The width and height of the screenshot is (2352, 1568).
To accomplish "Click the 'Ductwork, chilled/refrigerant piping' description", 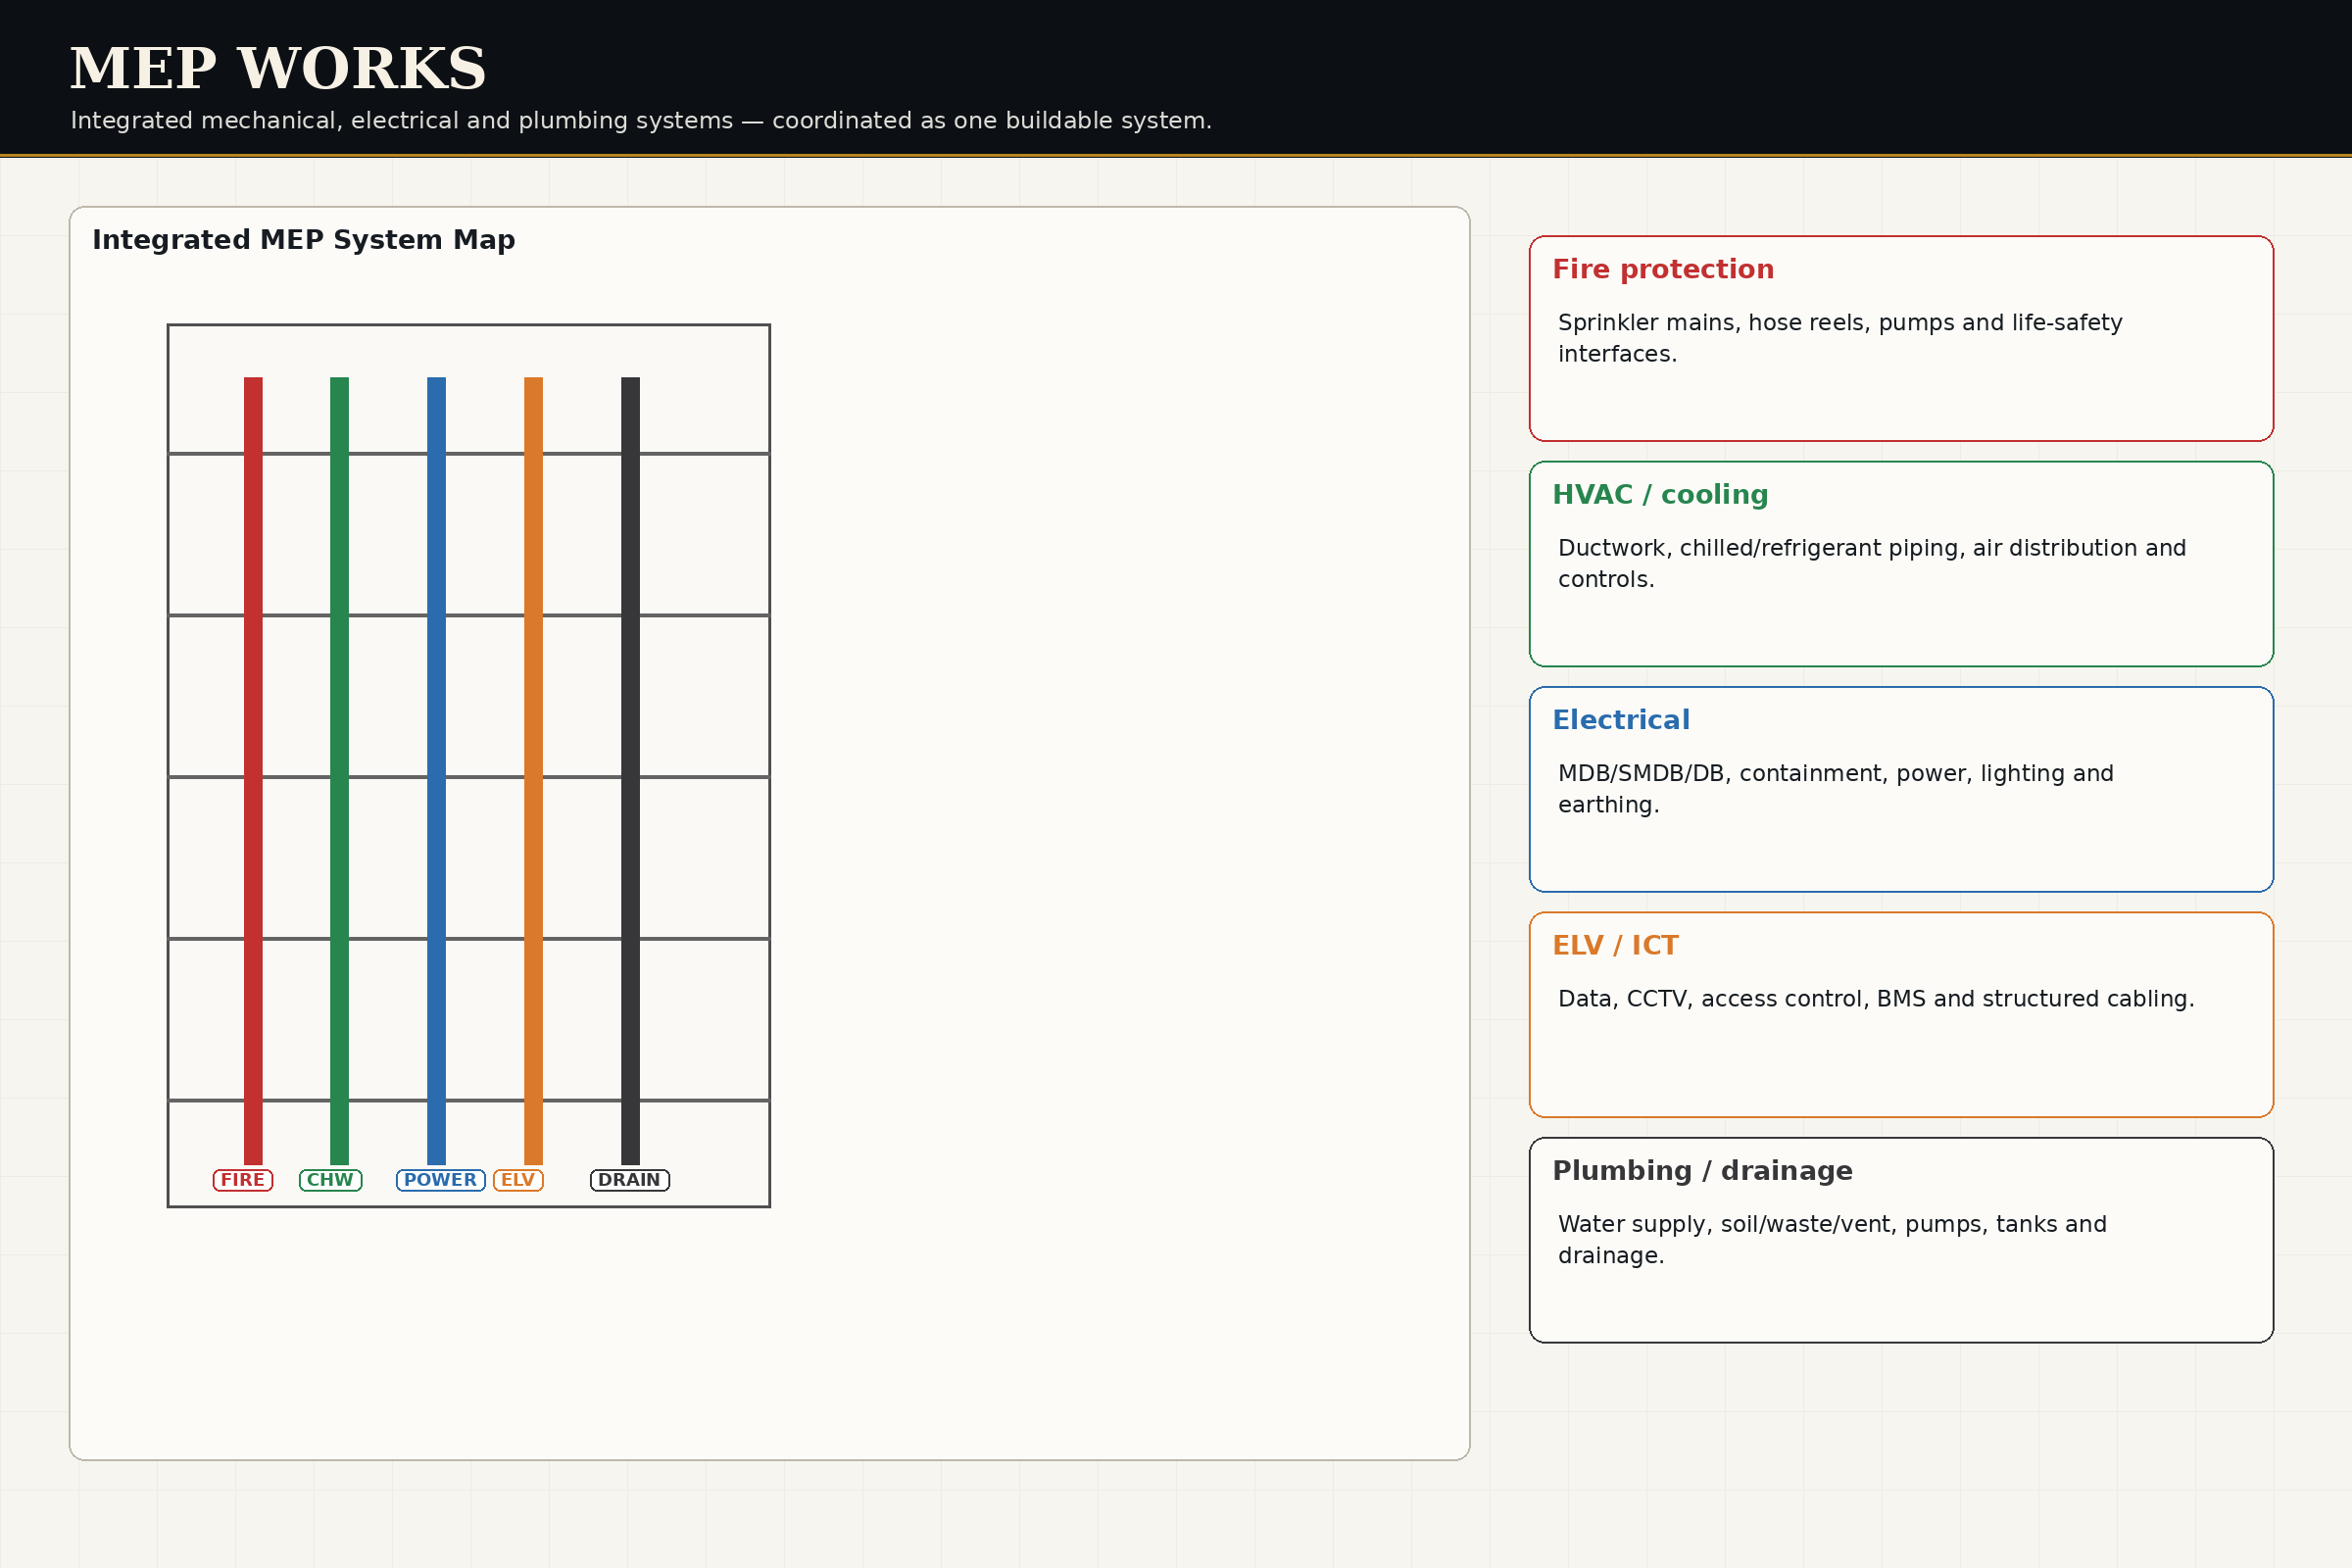I will click(1872, 563).
